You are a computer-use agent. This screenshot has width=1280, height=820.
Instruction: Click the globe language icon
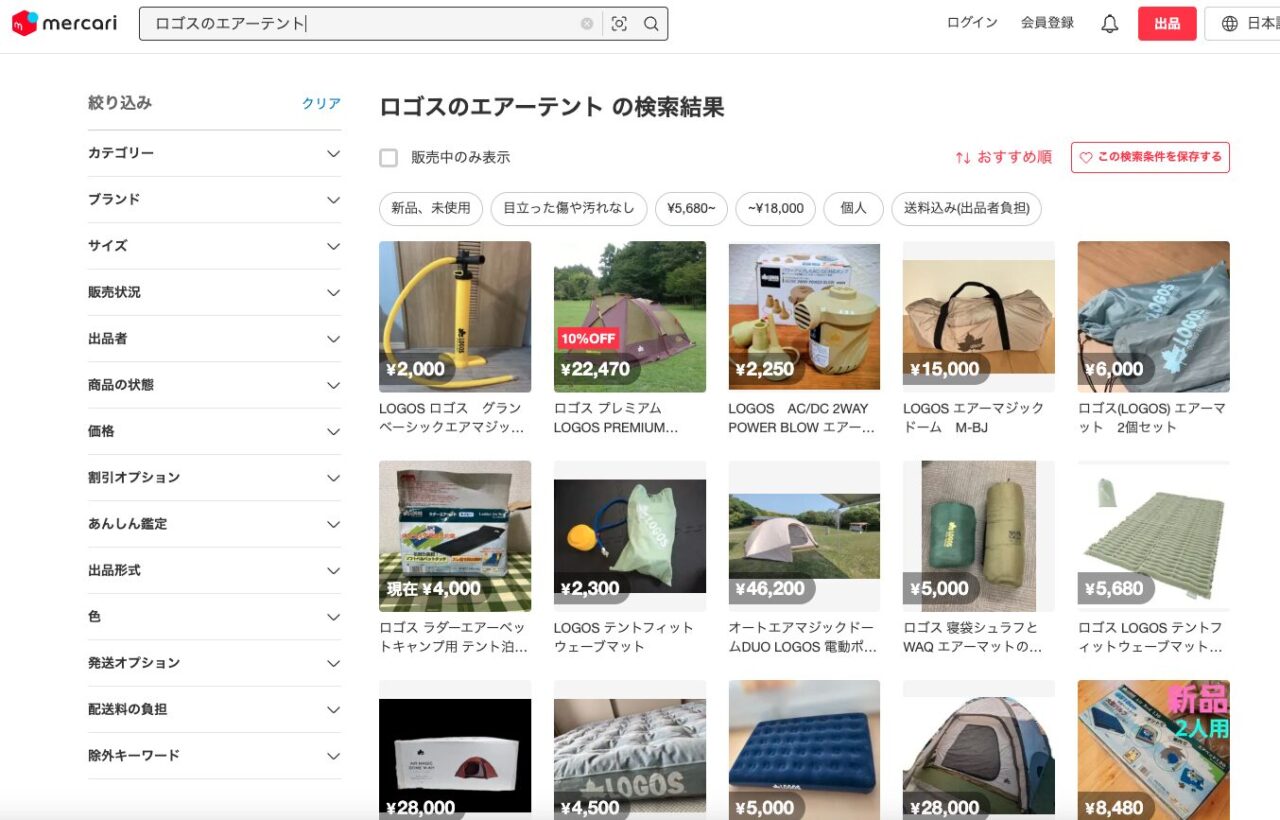point(1230,24)
